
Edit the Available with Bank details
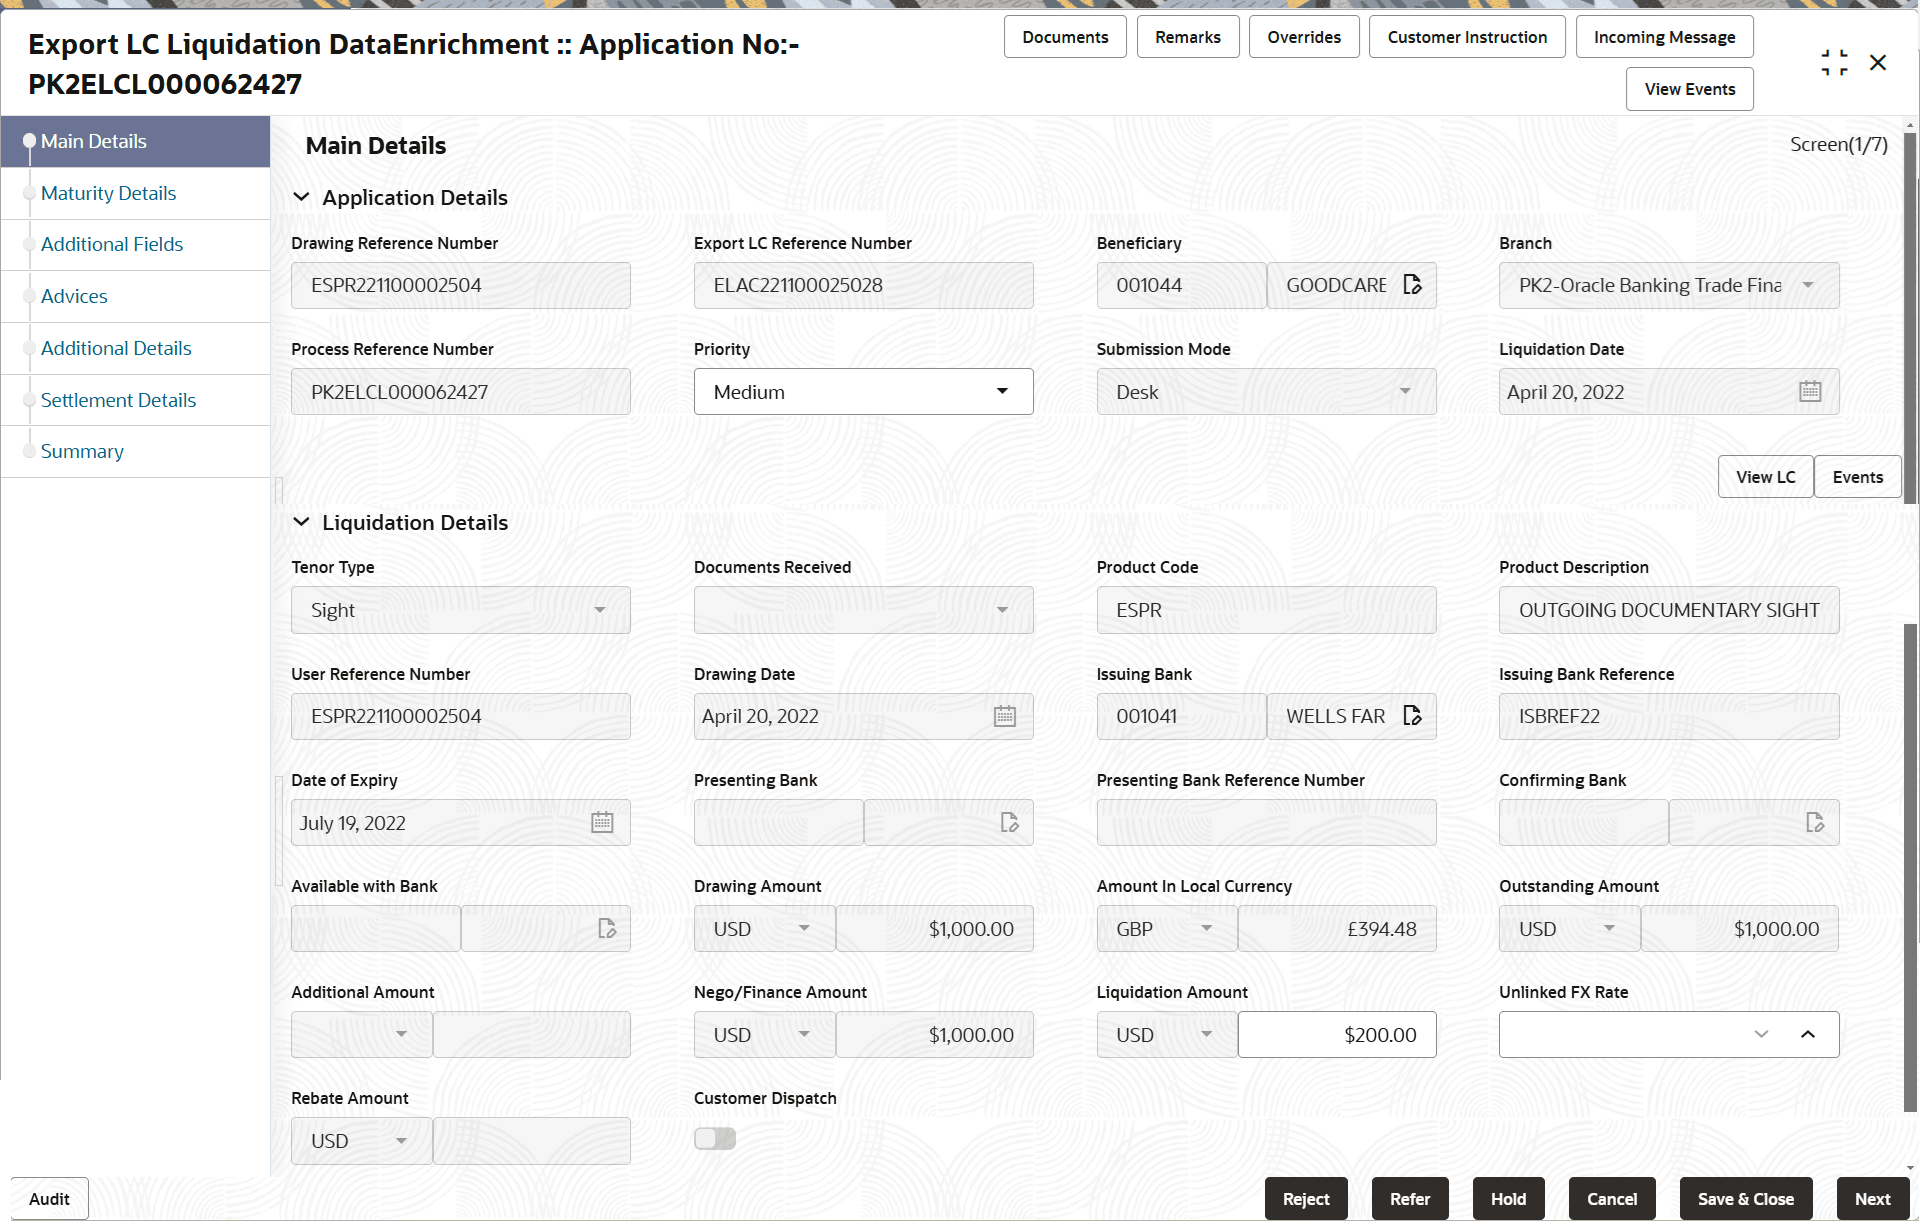point(607,928)
